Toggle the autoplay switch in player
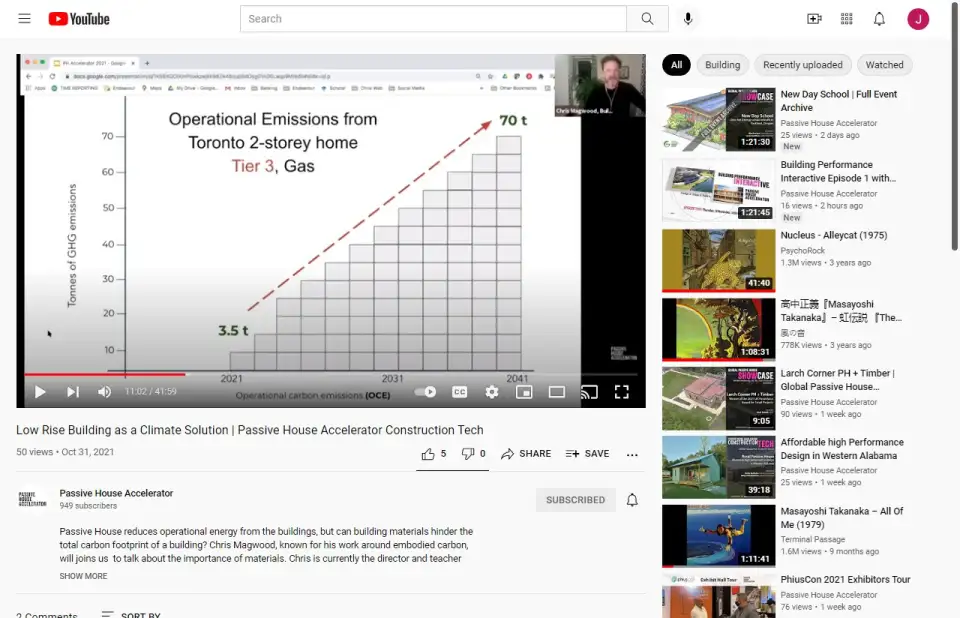Image resolution: width=960 pixels, height=618 pixels. [426, 392]
